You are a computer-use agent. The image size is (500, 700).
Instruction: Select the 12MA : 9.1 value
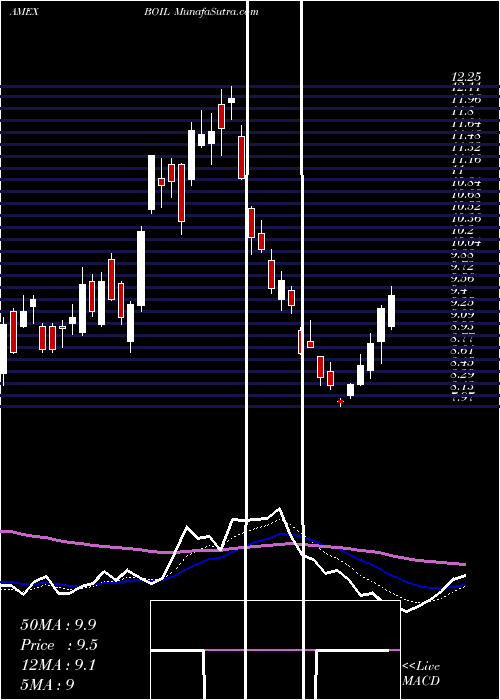58,665
